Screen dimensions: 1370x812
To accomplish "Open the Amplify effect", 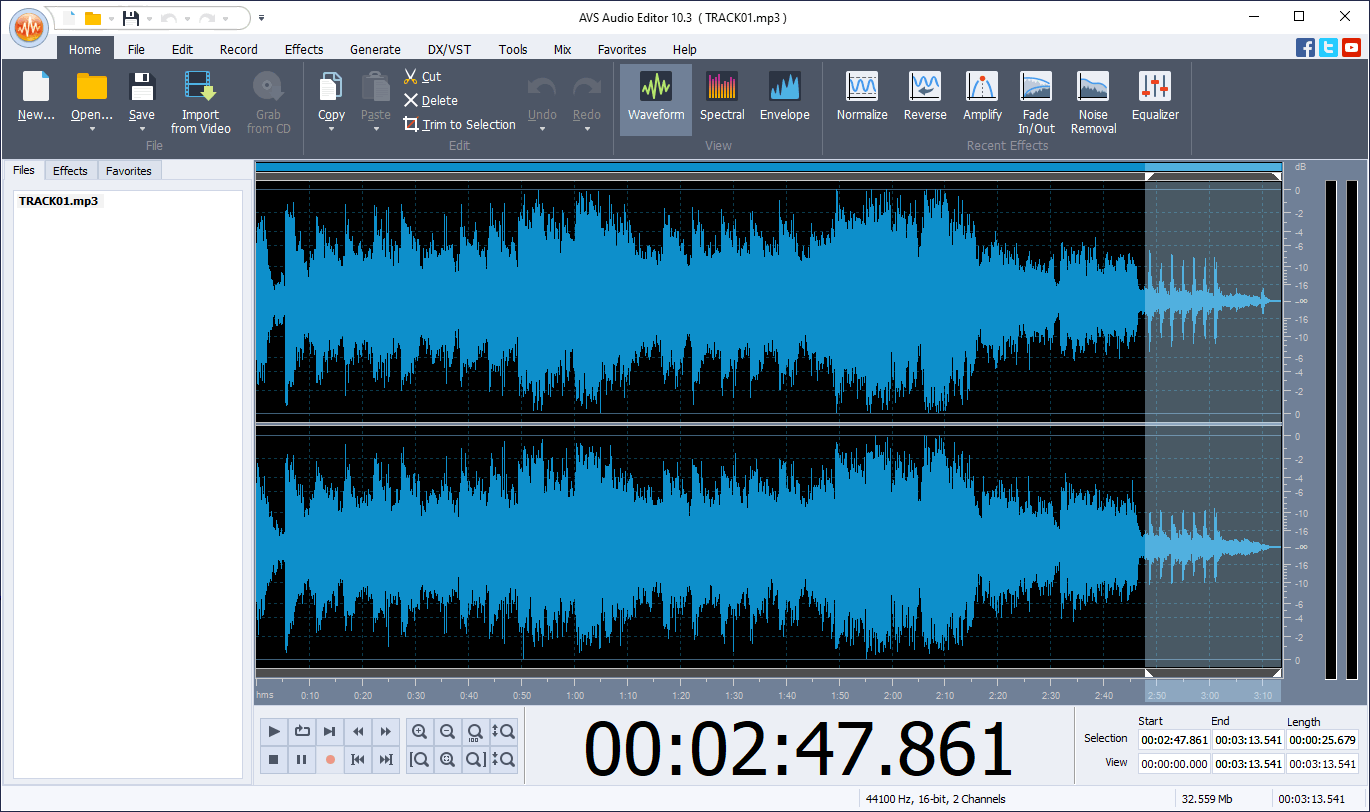I will tap(982, 97).
